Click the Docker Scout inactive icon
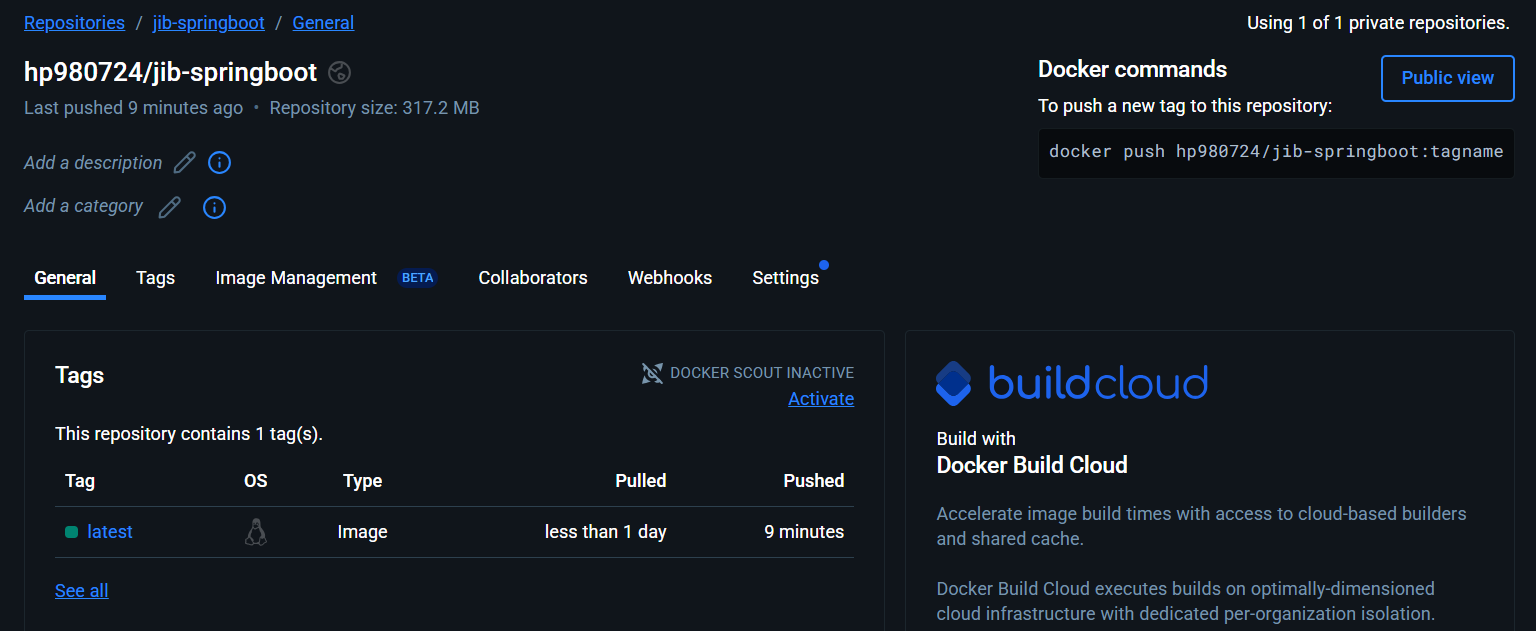 pyautogui.click(x=652, y=373)
